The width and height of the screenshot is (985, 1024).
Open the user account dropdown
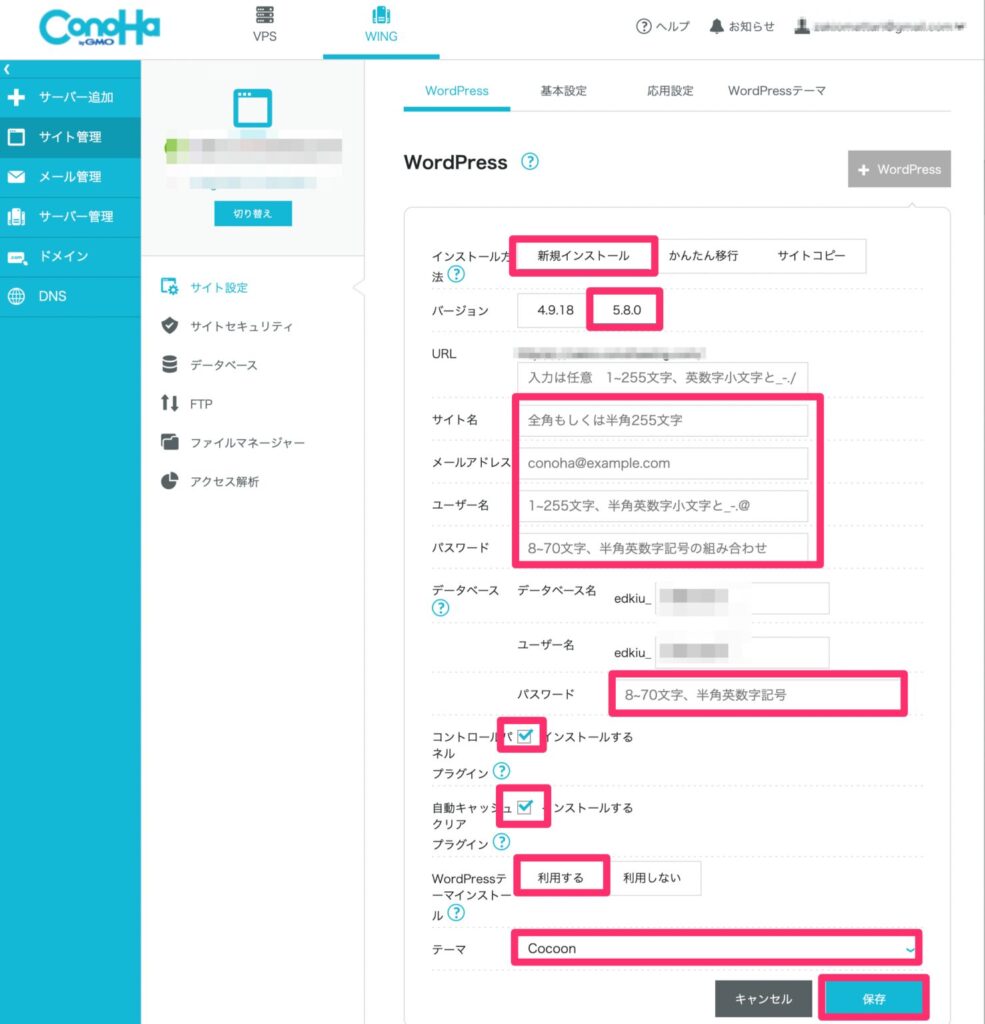pos(879,26)
